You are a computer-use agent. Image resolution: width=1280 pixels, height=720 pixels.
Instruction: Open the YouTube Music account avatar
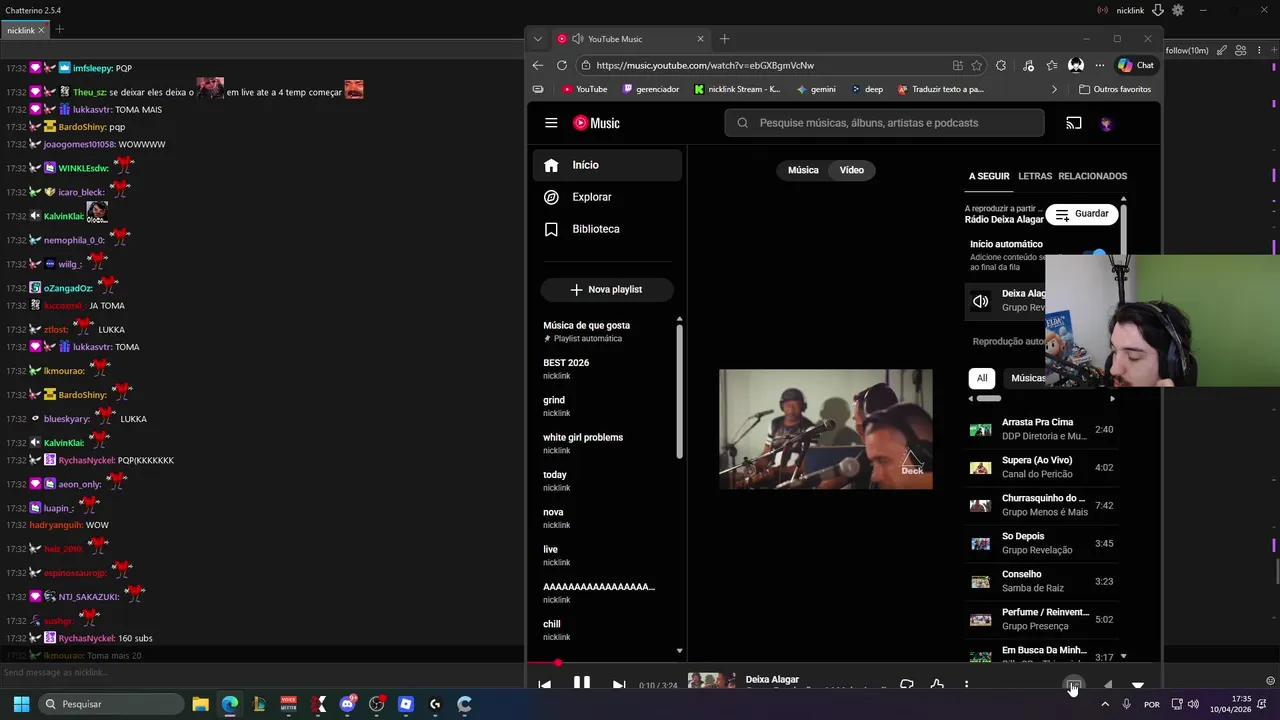pyautogui.click(x=1106, y=124)
